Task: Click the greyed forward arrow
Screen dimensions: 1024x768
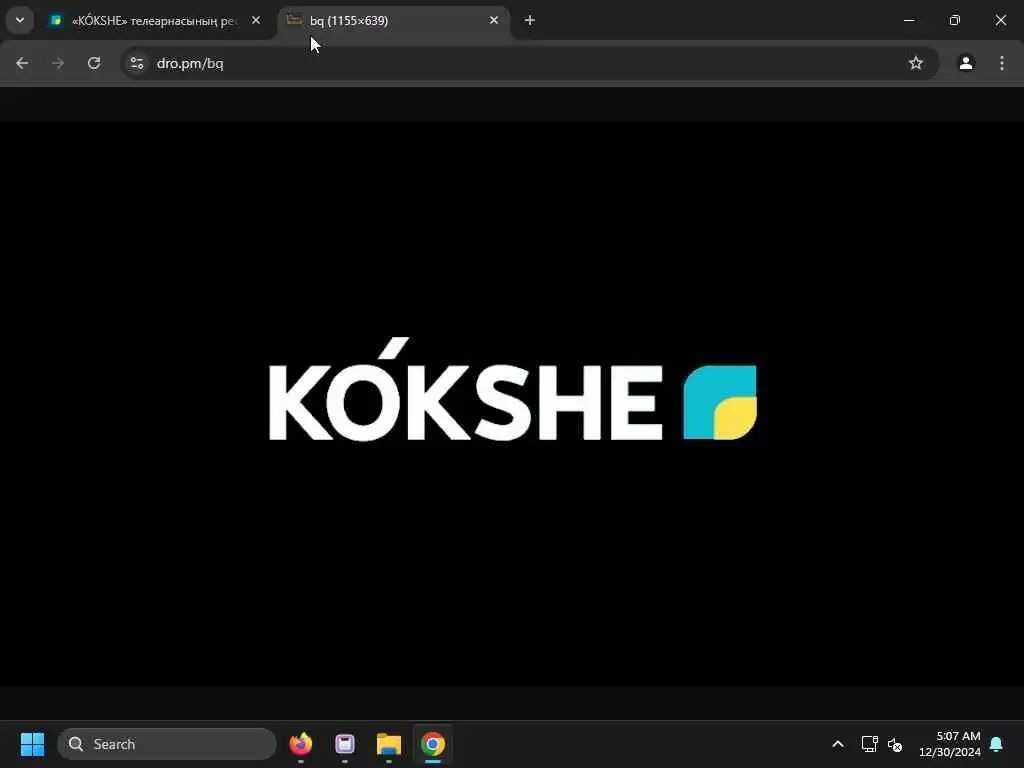Action: pyautogui.click(x=58, y=63)
